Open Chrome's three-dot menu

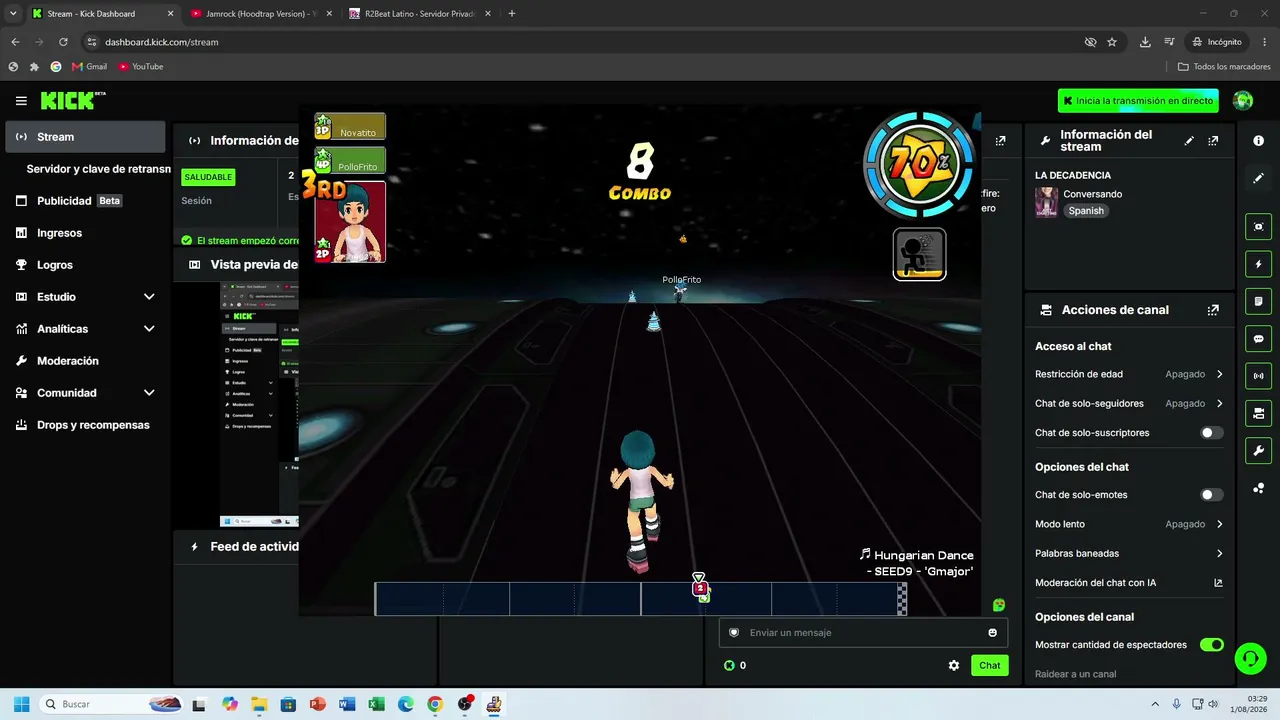point(1265,42)
